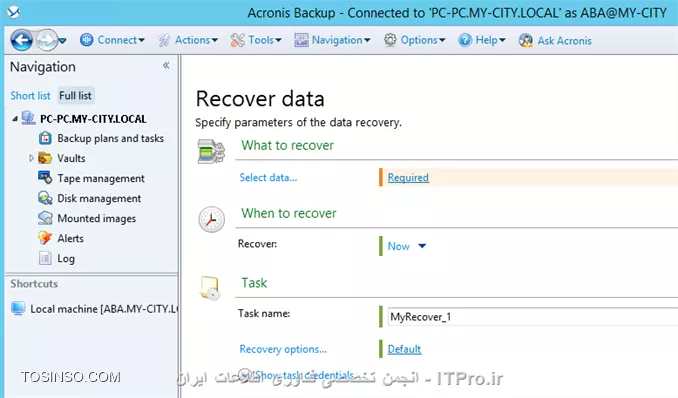Click the Backup plans and tasks icon

(x=45, y=138)
